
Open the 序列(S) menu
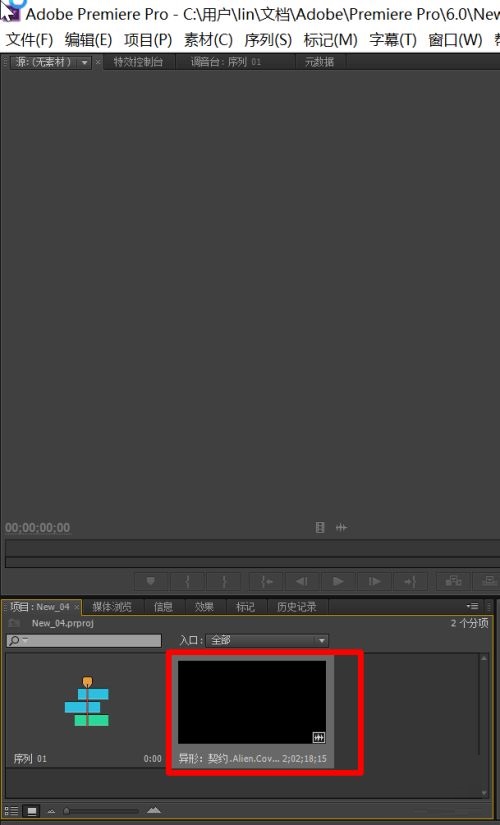coord(268,39)
